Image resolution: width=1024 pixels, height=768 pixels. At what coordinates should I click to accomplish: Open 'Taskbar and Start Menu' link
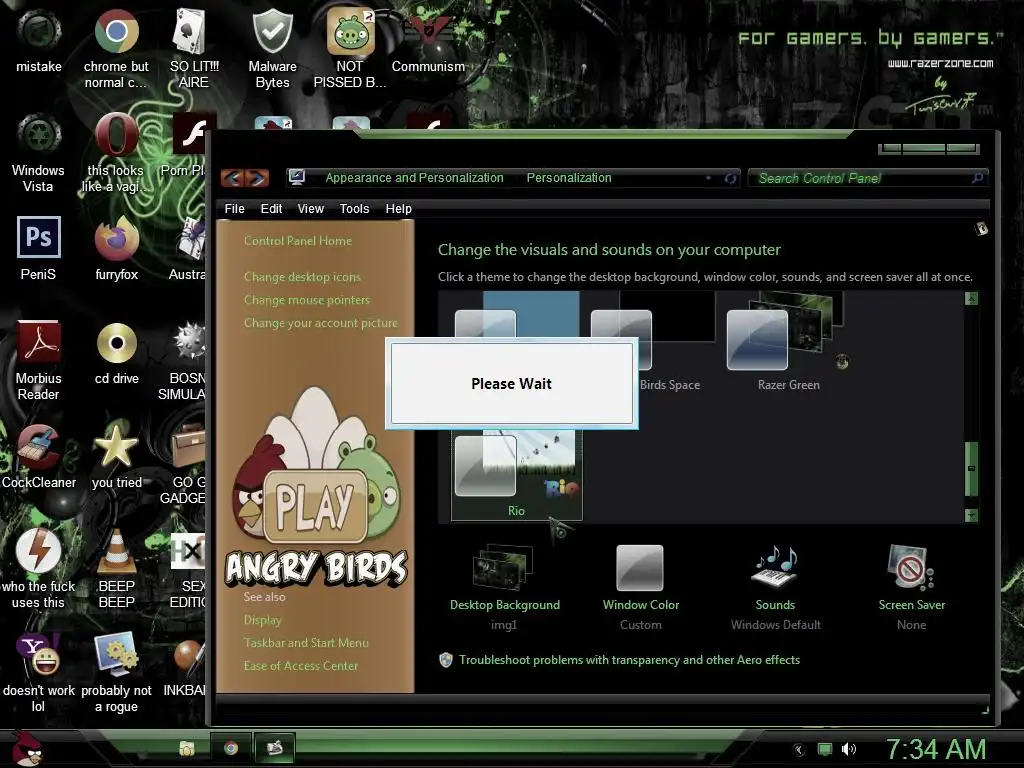306,643
